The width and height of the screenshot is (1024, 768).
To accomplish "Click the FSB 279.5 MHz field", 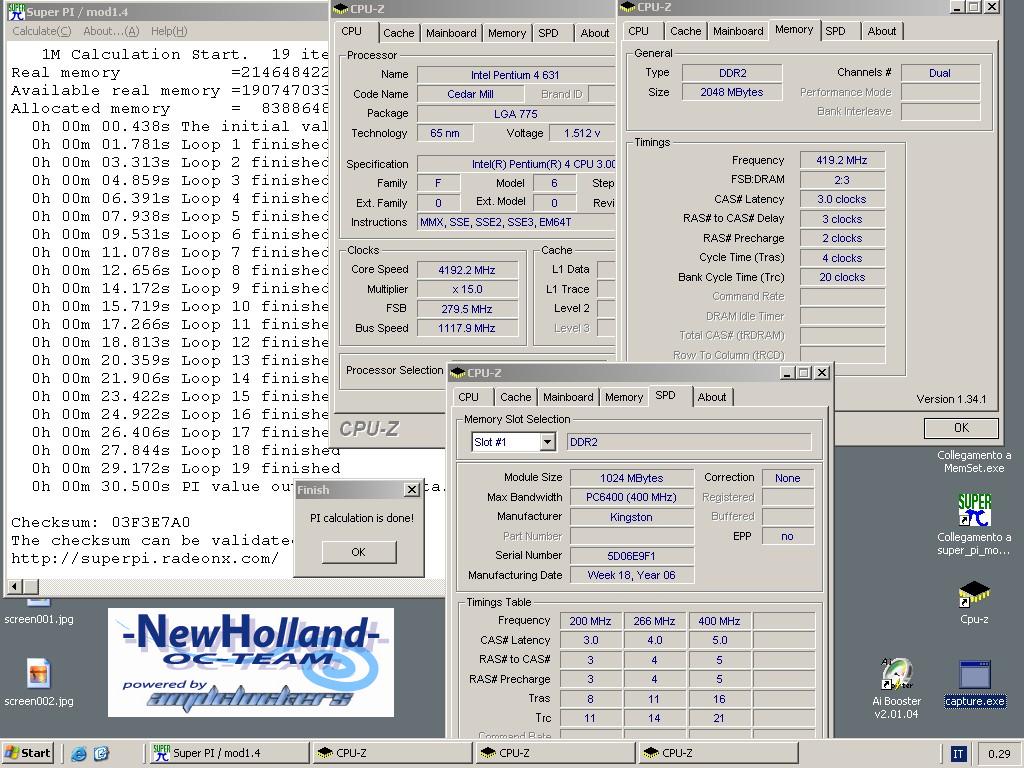I will click(x=467, y=309).
